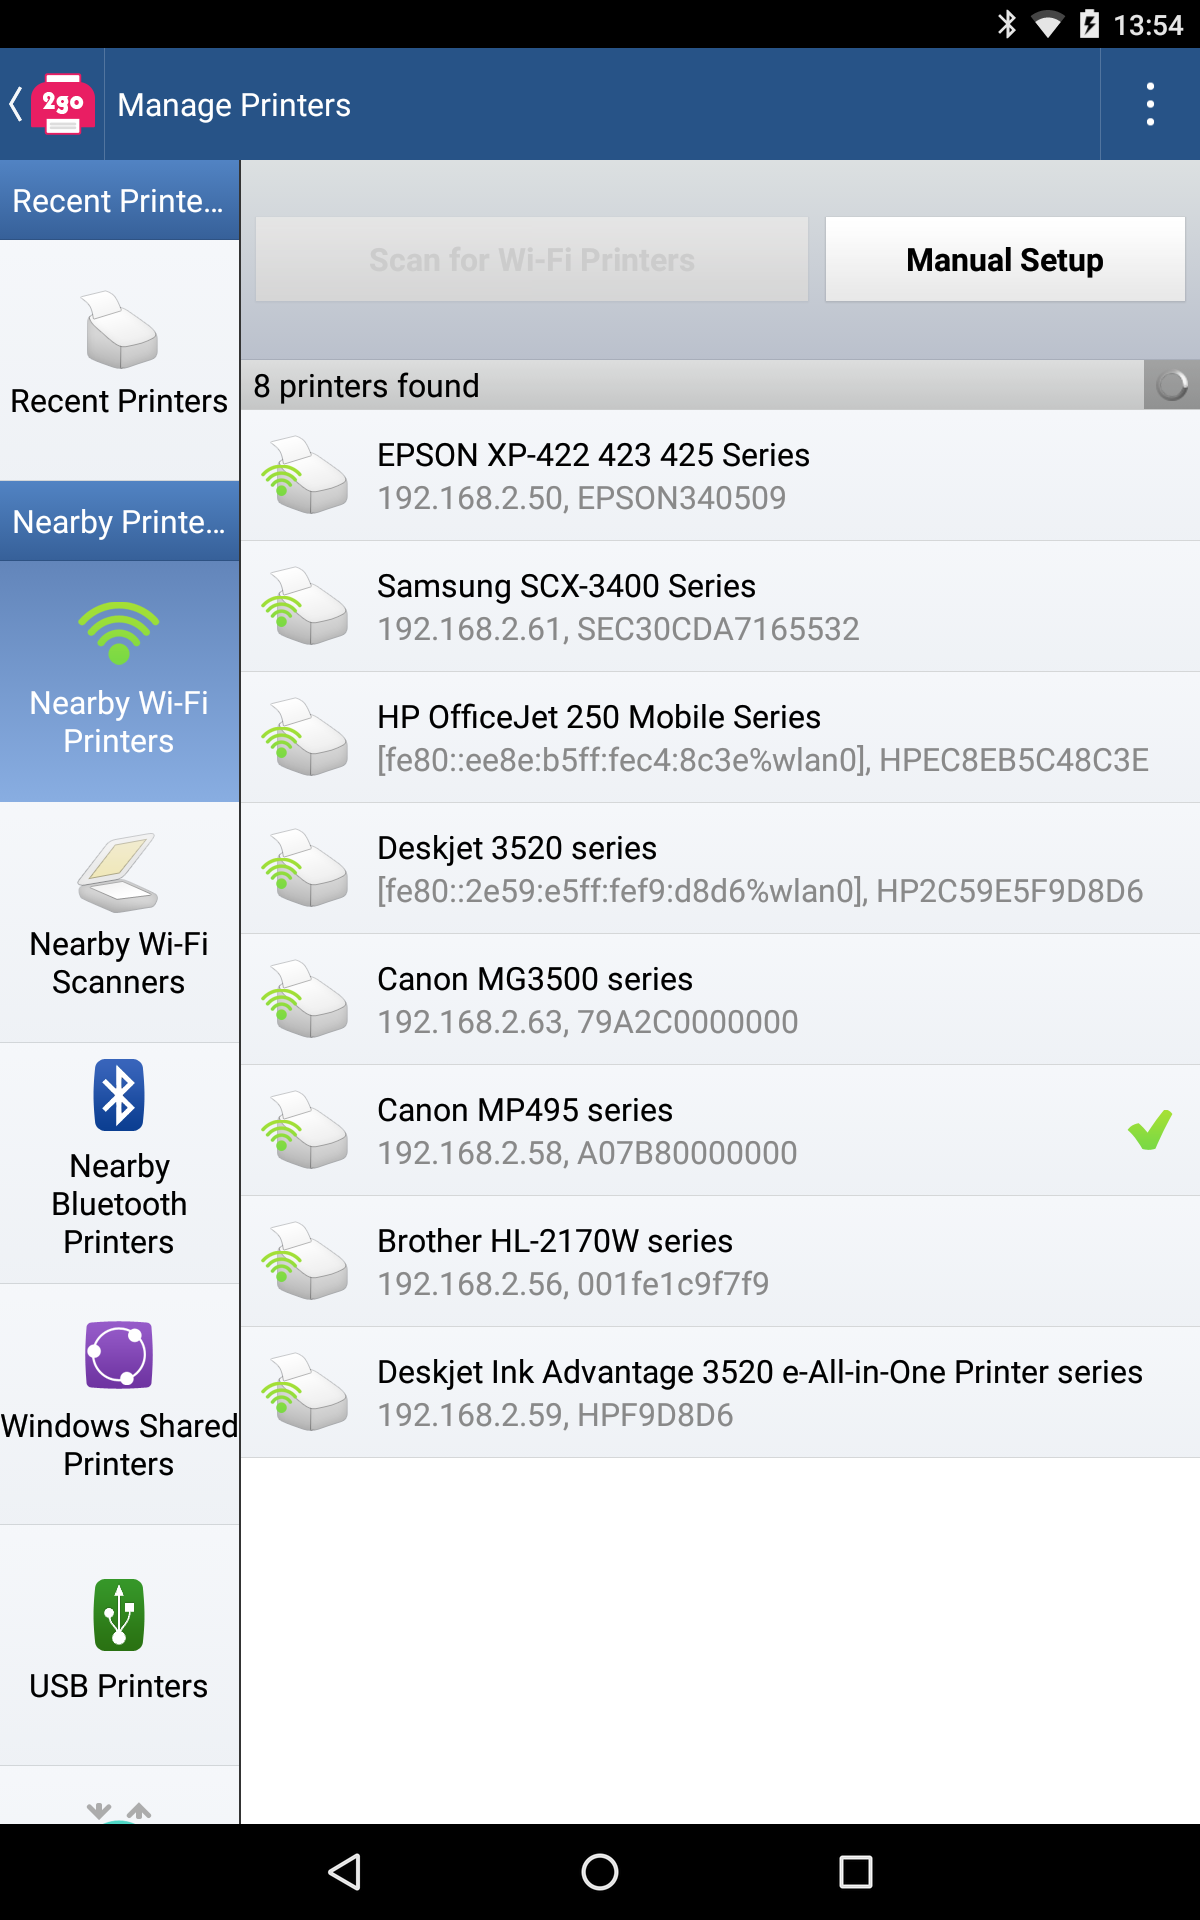Choose HP OfficeJet 250 Mobile Series
Image resolution: width=1200 pixels, height=1920 pixels.
pos(720,737)
